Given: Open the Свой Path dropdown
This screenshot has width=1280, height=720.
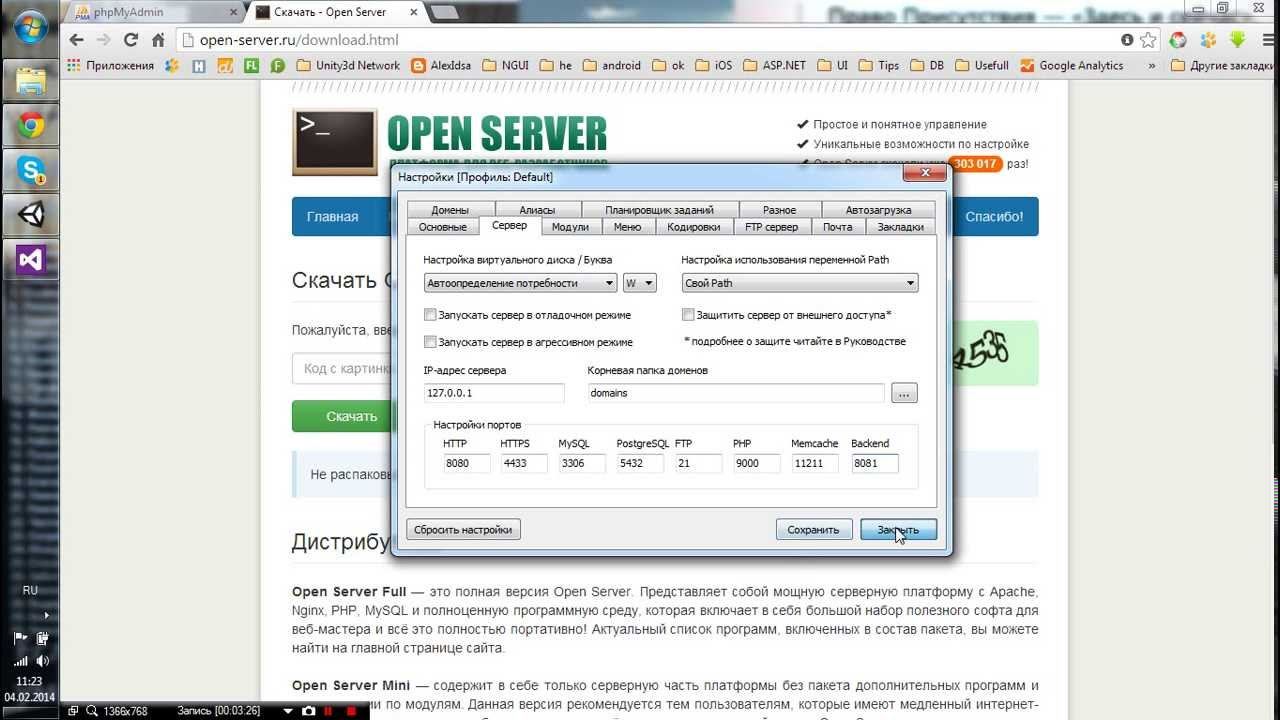Looking at the screenshot, I should click(800, 283).
